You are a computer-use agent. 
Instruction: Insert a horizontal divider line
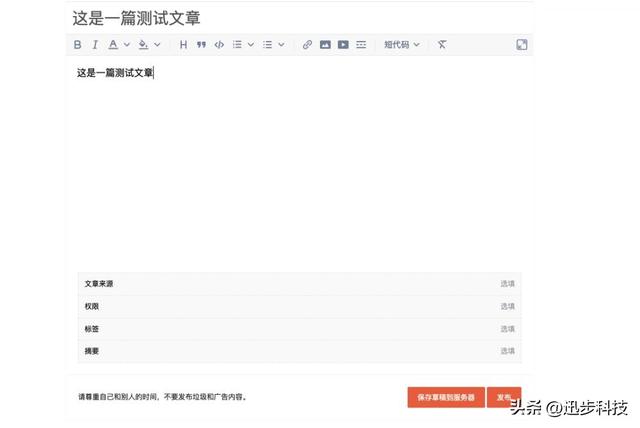(361, 44)
